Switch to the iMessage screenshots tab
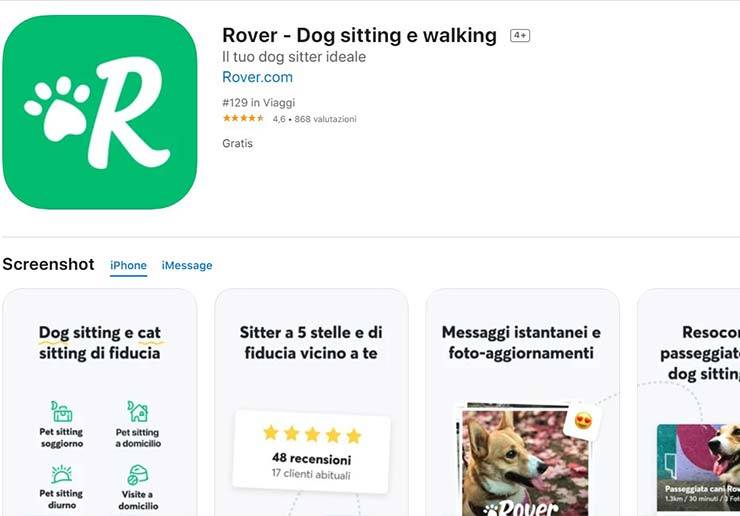Image resolution: width=740 pixels, height=516 pixels. click(187, 265)
